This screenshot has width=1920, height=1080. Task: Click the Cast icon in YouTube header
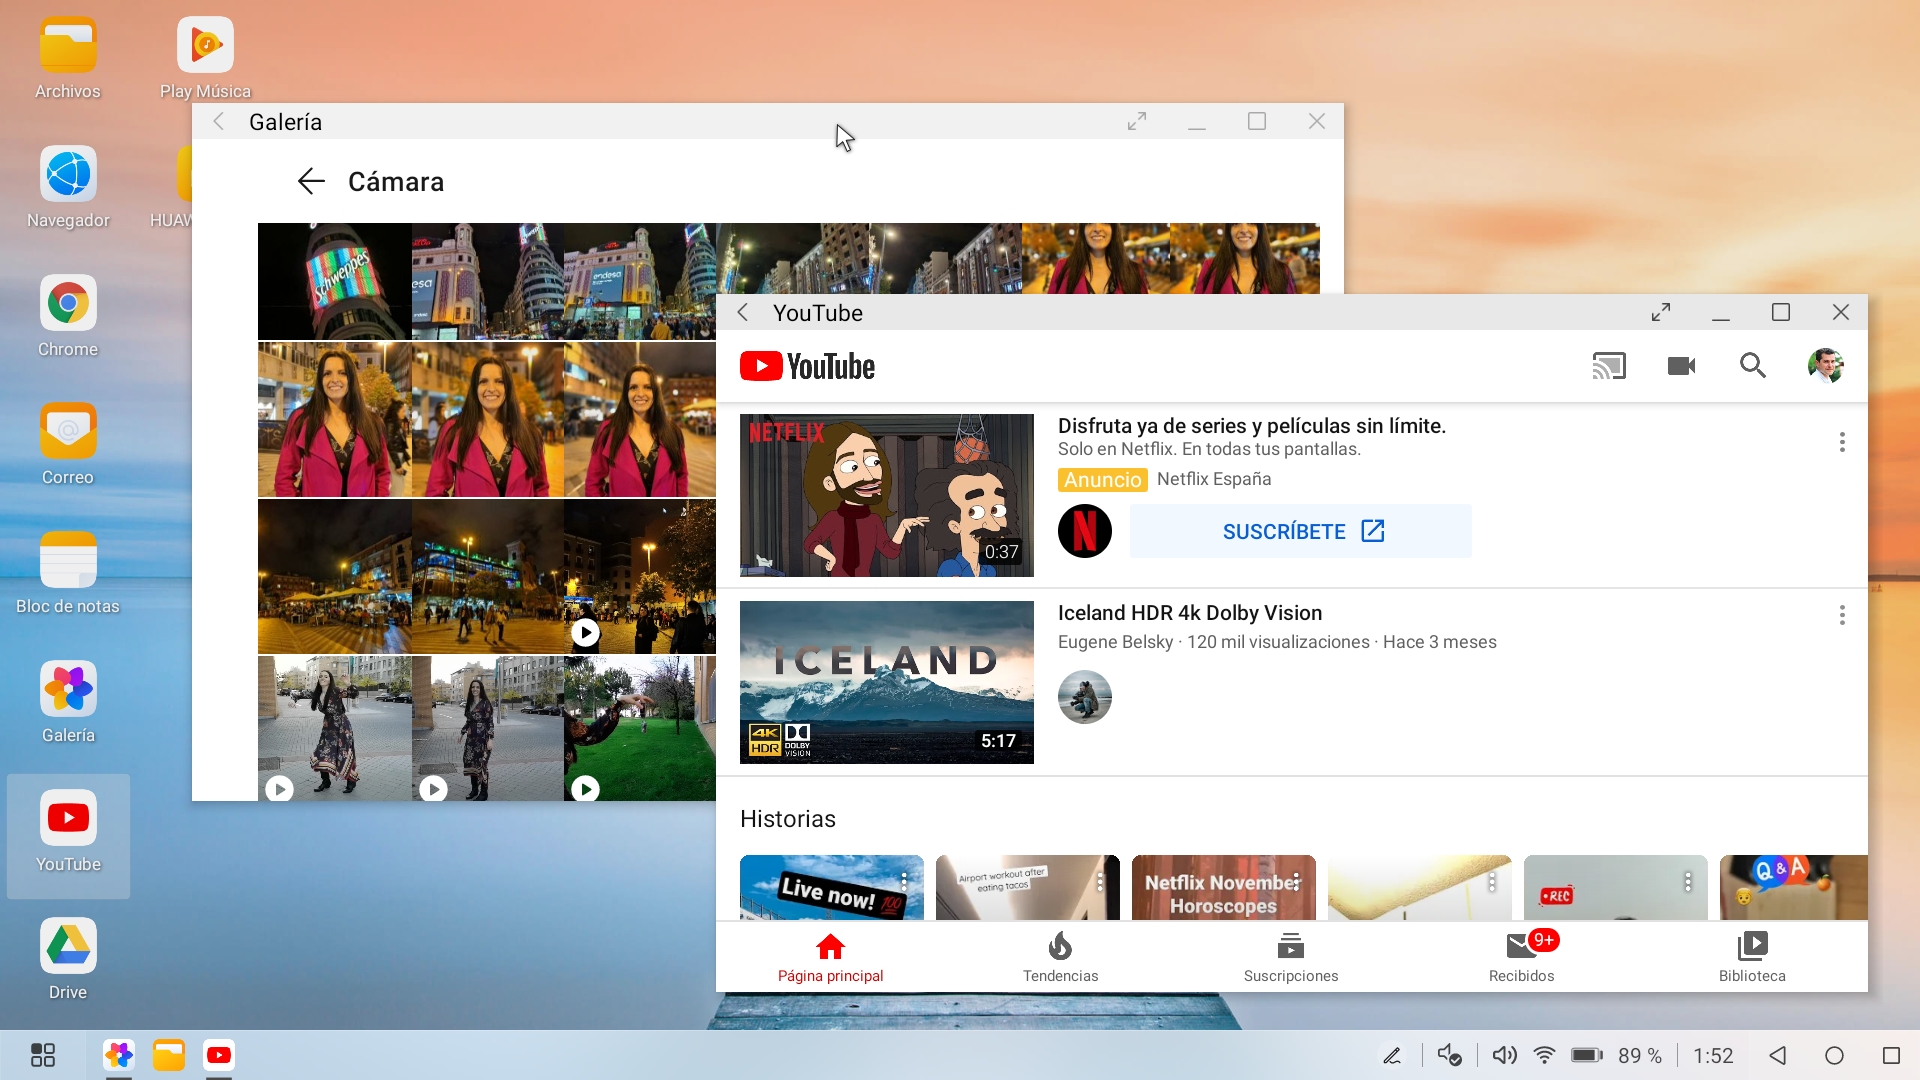(1609, 366)
